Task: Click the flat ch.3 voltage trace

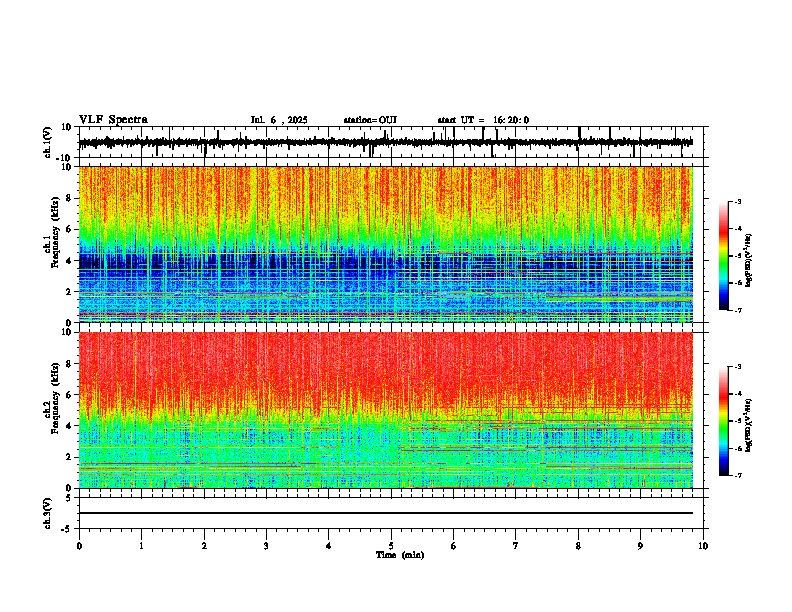Action: click(386, 513)
